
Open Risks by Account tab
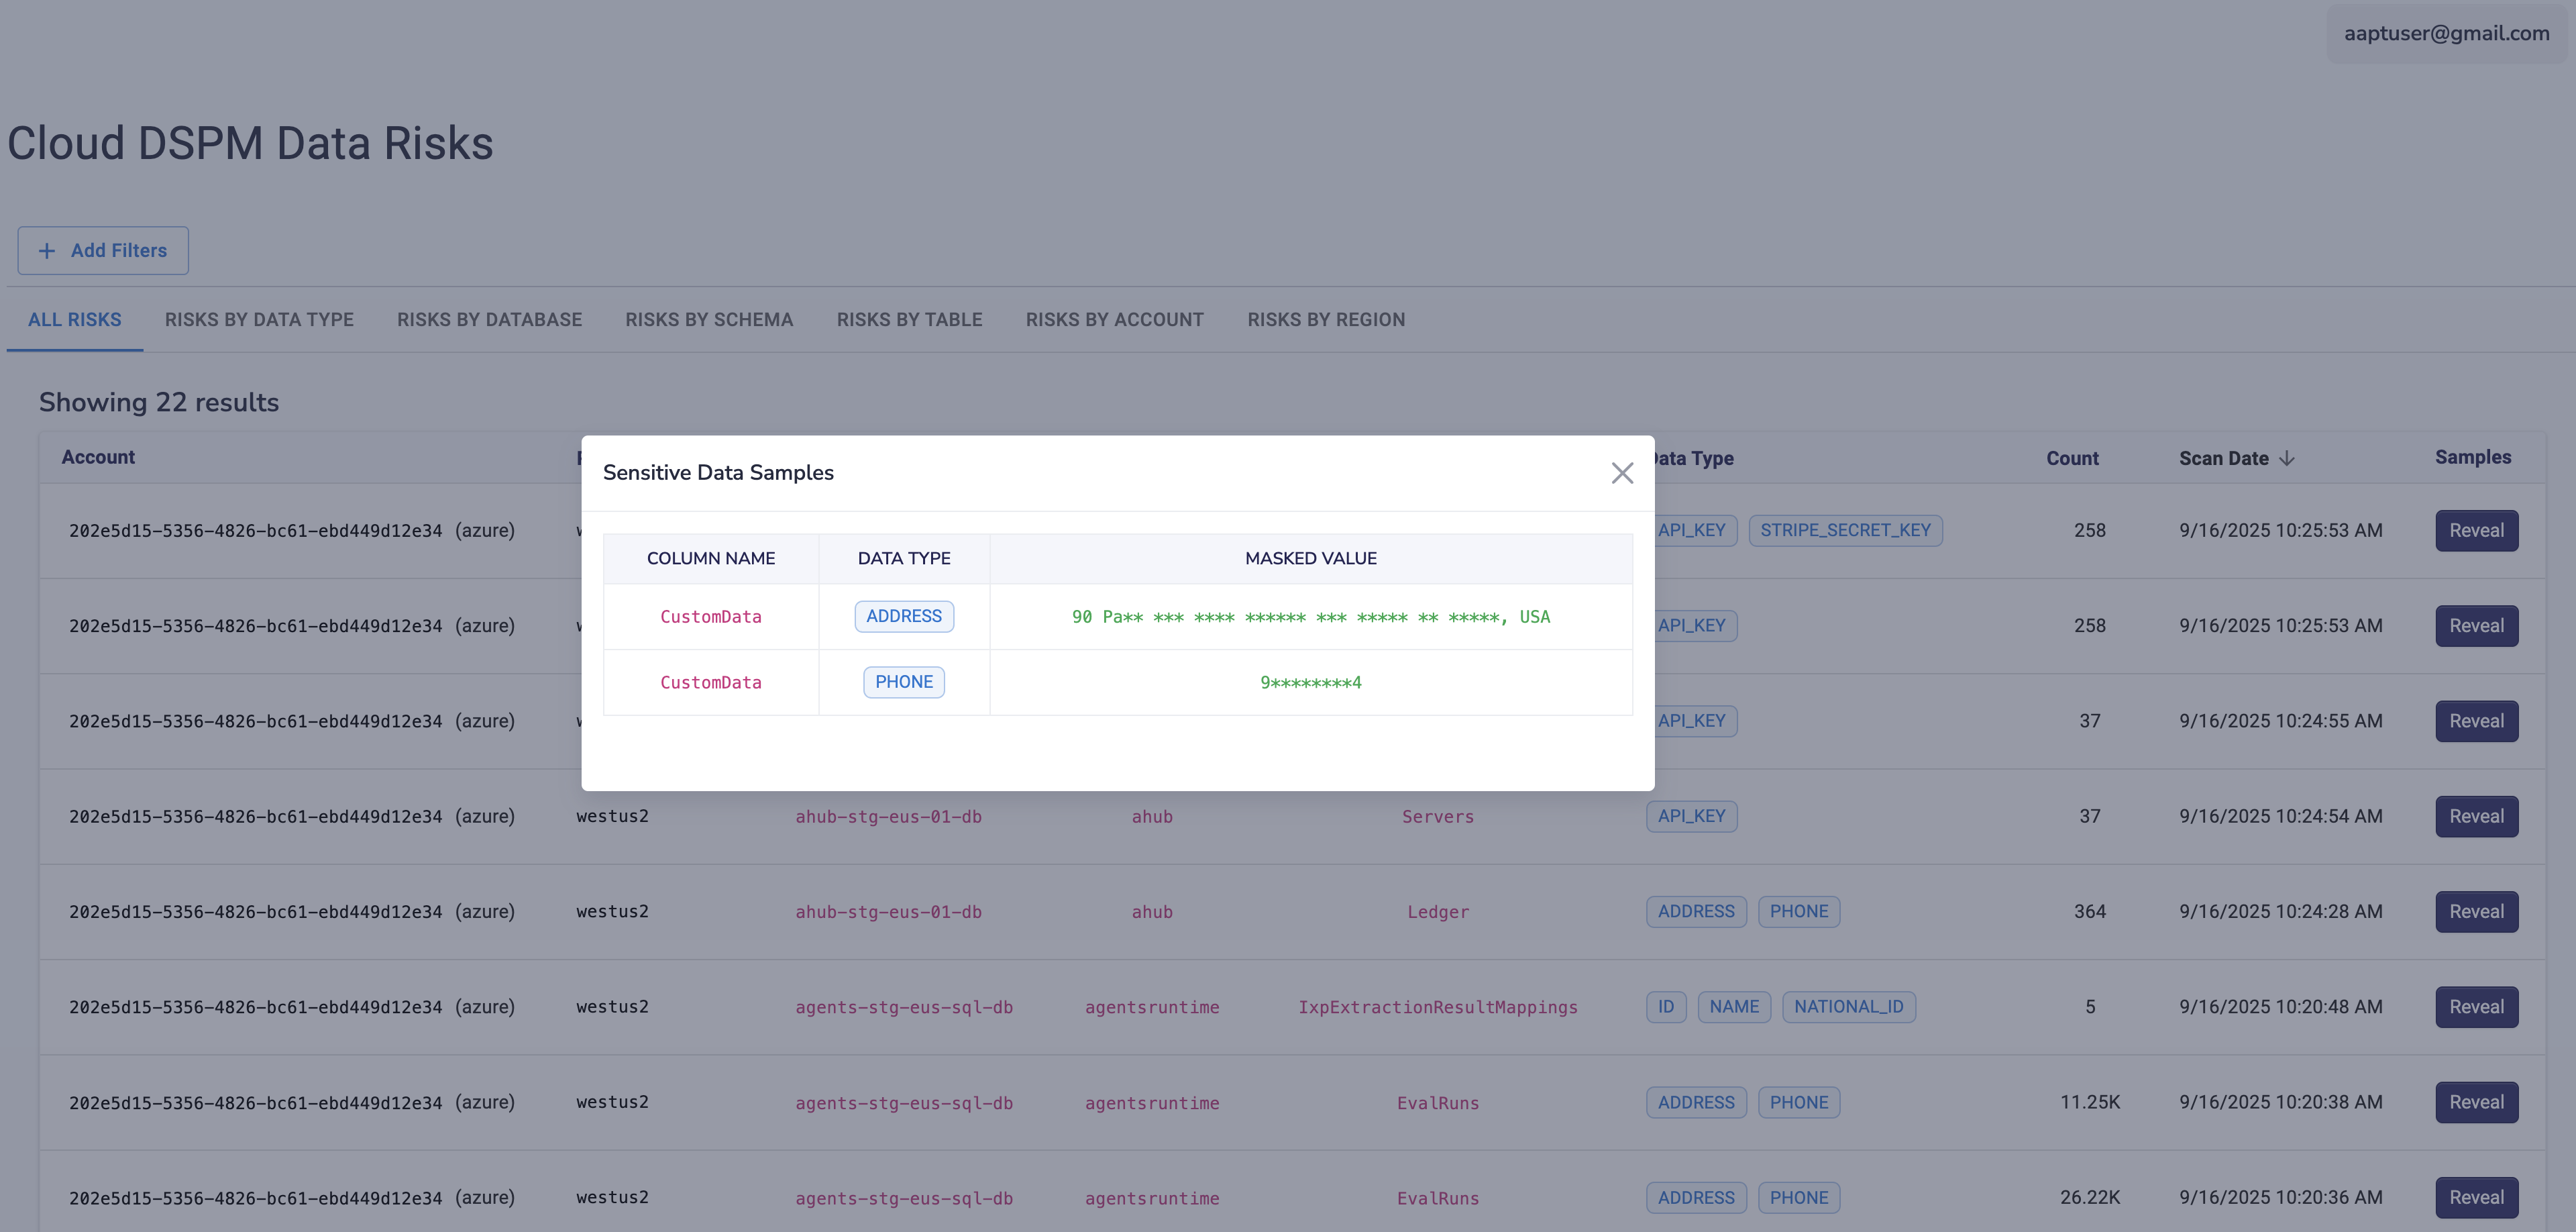tap(1114, 320)
